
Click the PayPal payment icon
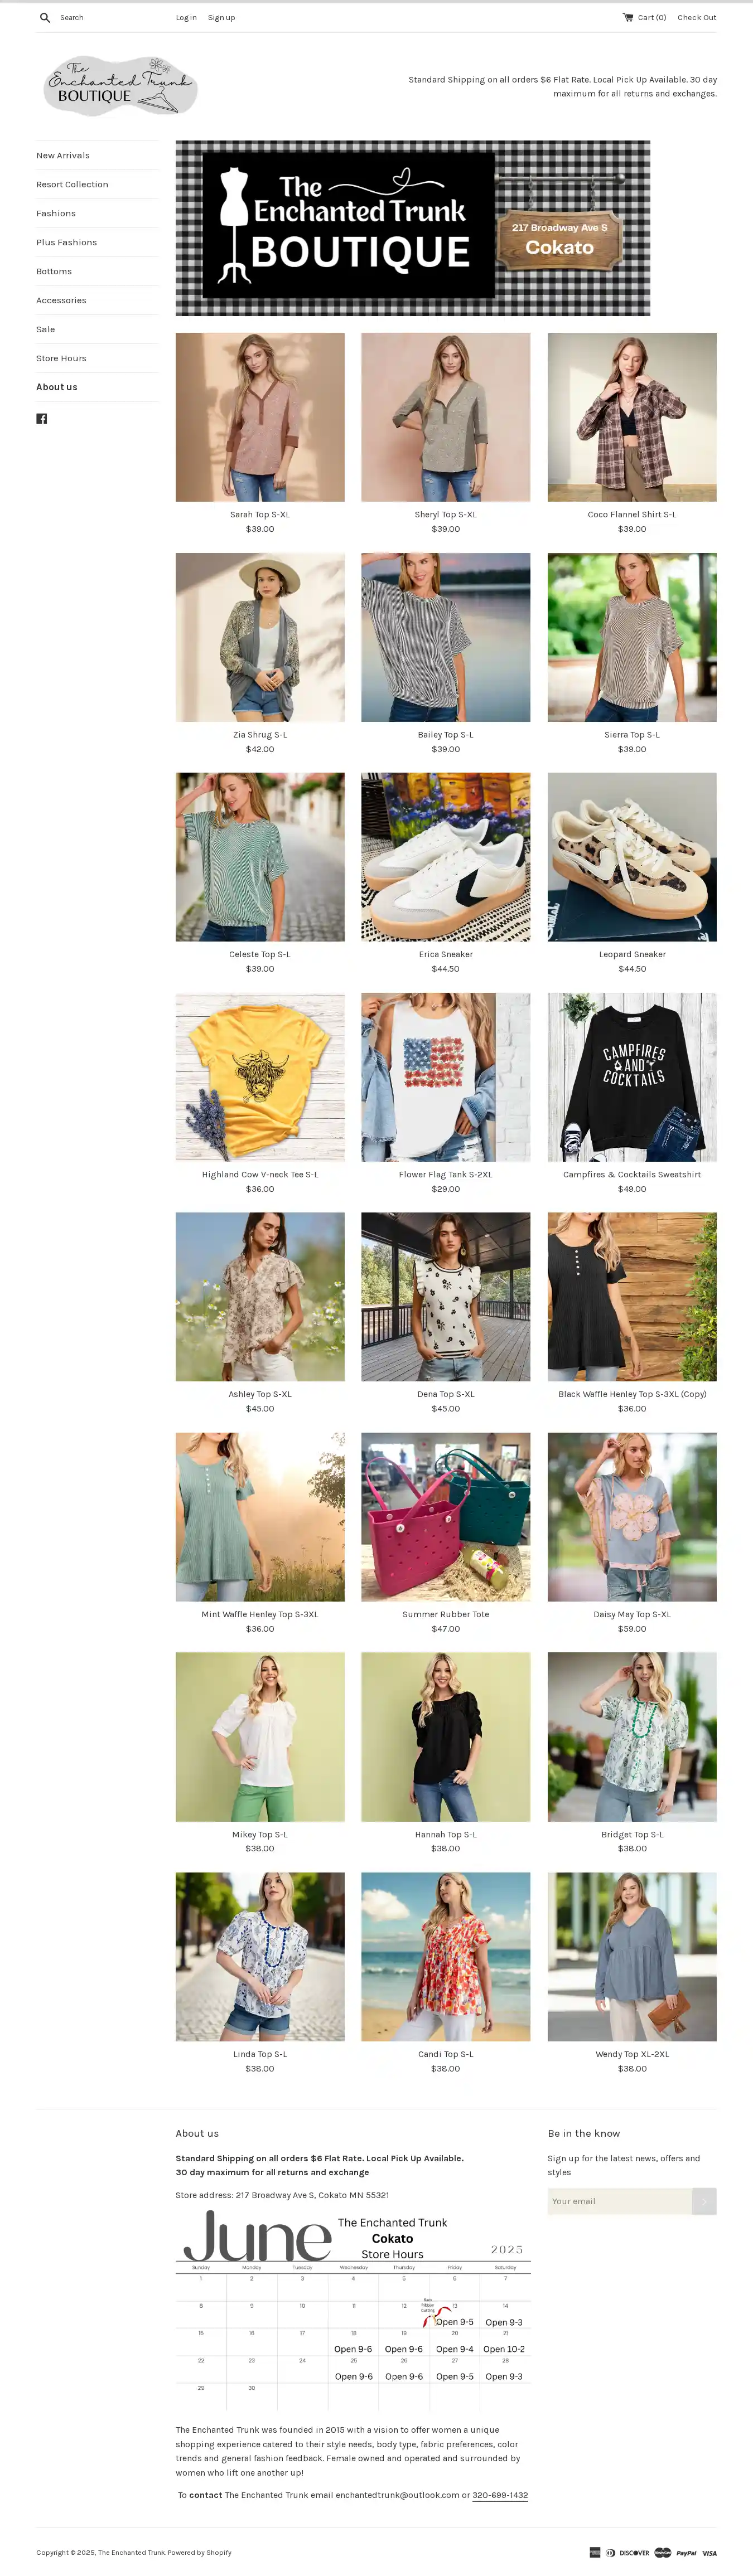(x=686, y=2553)
